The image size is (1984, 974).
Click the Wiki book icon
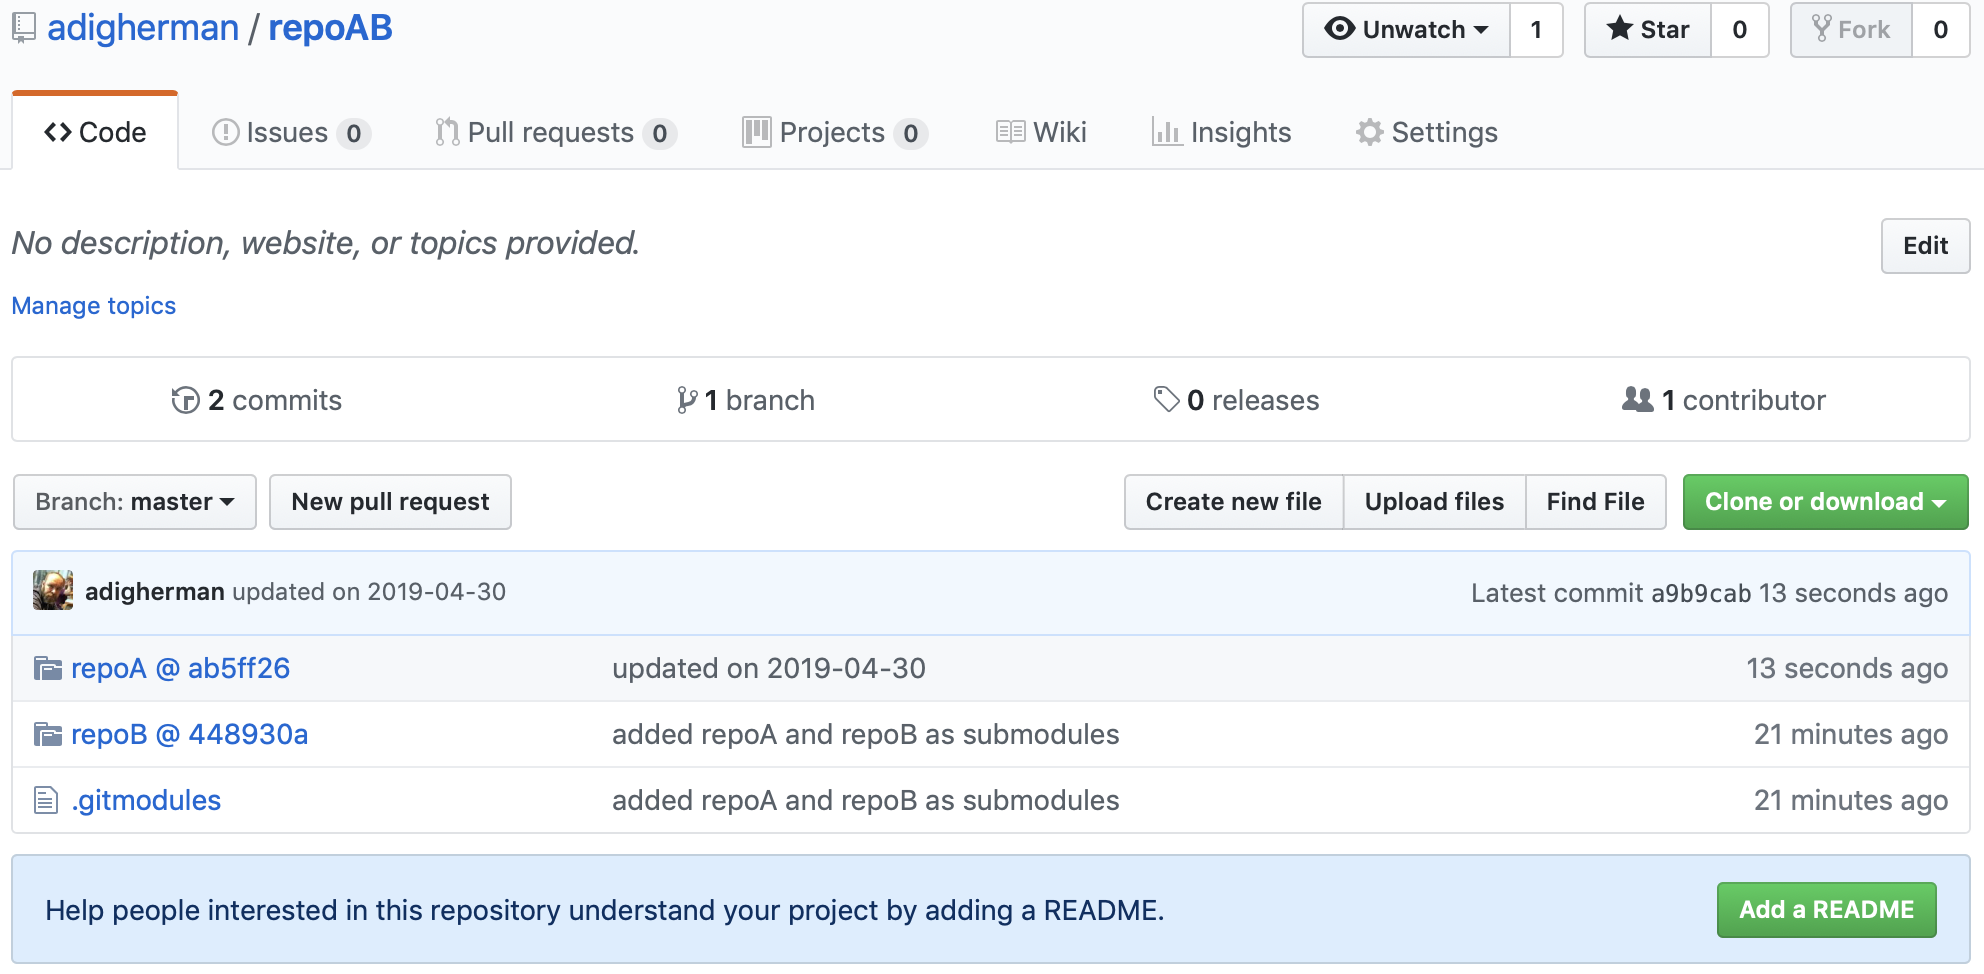[1010, 132]
